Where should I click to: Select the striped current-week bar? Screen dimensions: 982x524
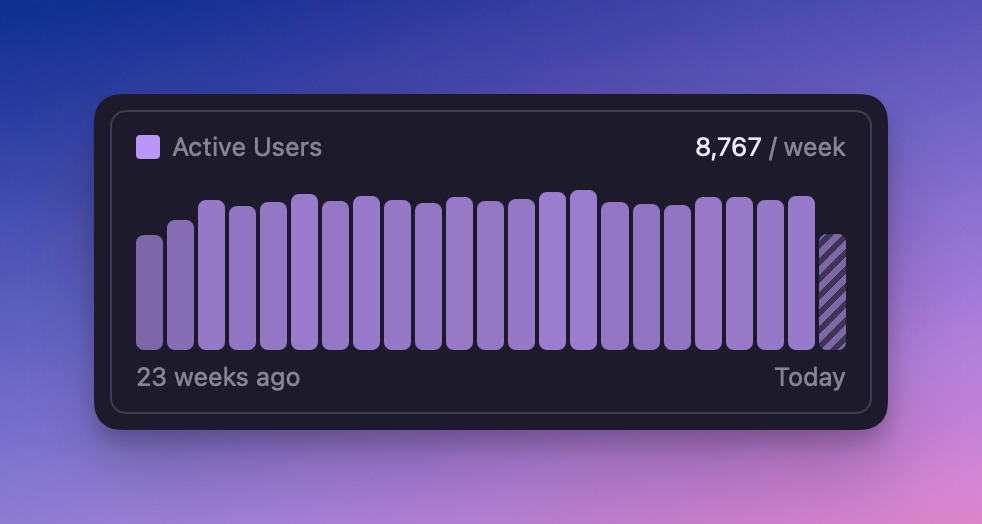click(832, 292)
